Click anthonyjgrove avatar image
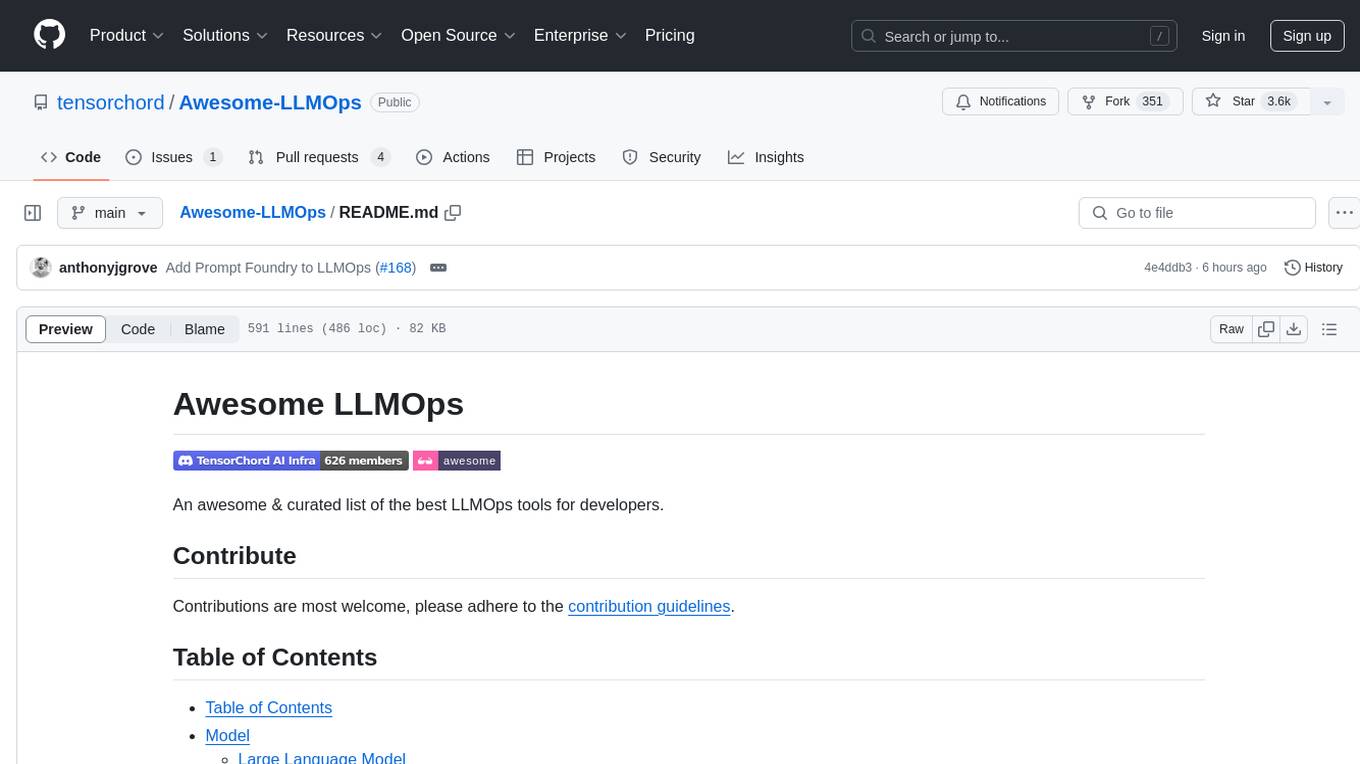 coord(41,267)
